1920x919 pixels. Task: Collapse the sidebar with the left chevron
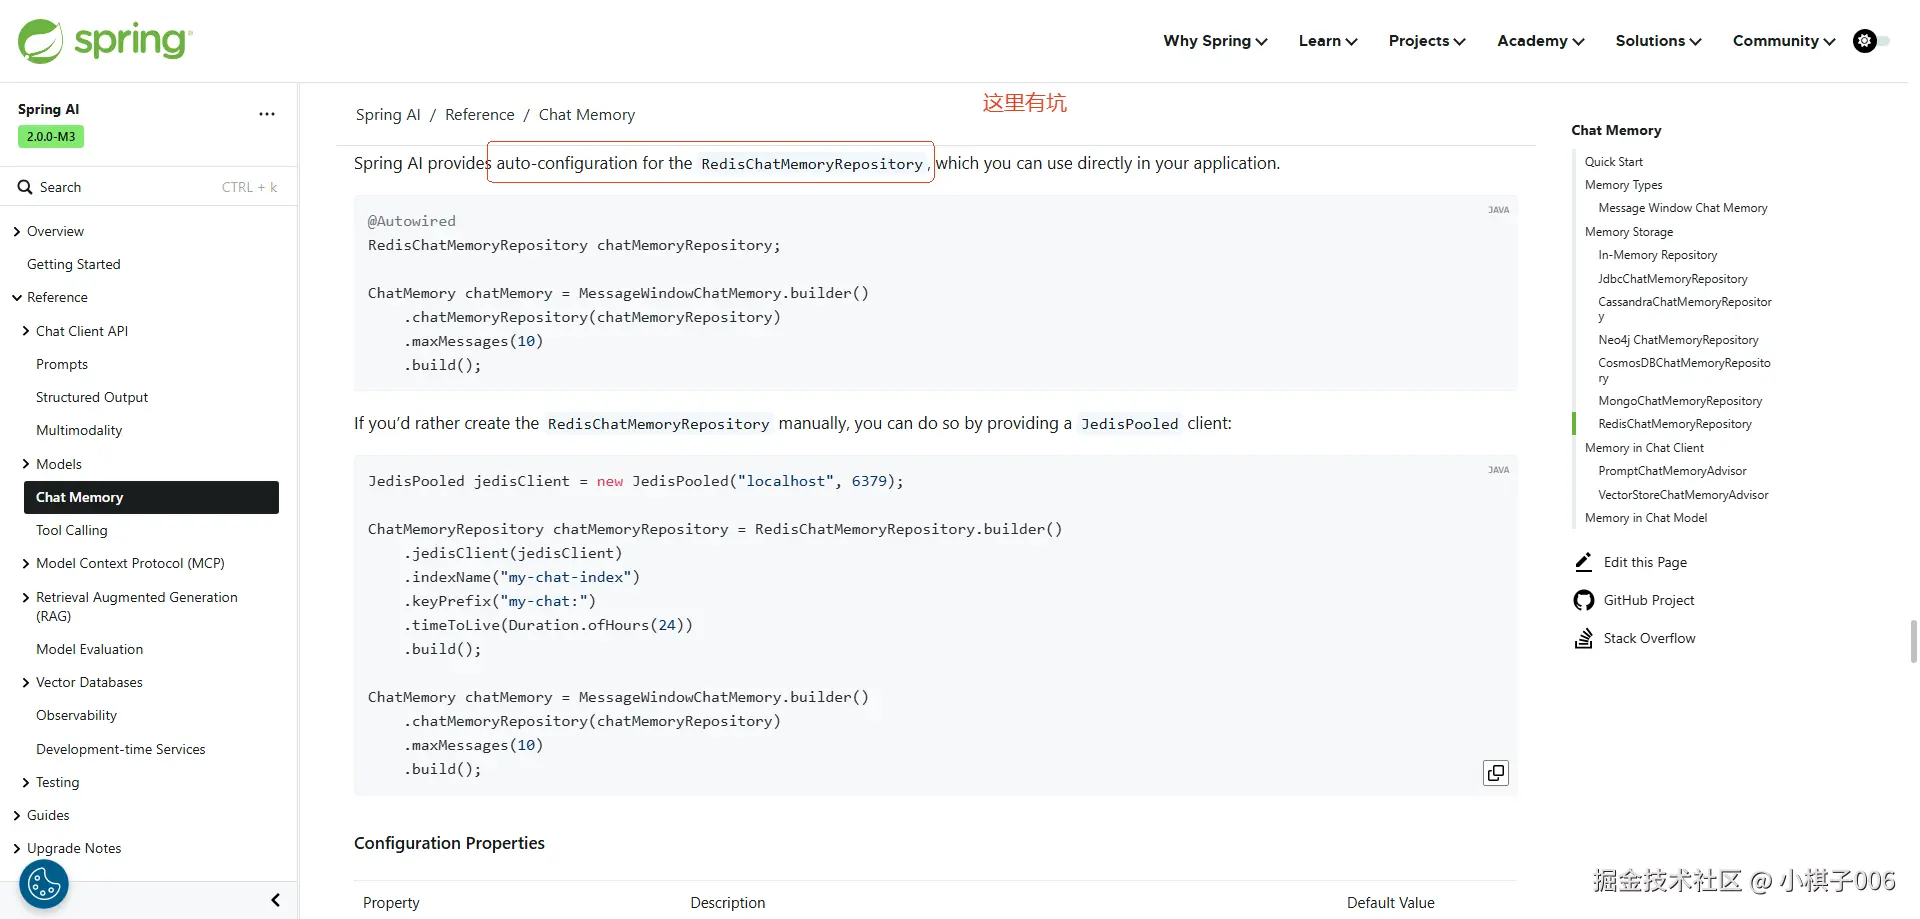point(275,900)
